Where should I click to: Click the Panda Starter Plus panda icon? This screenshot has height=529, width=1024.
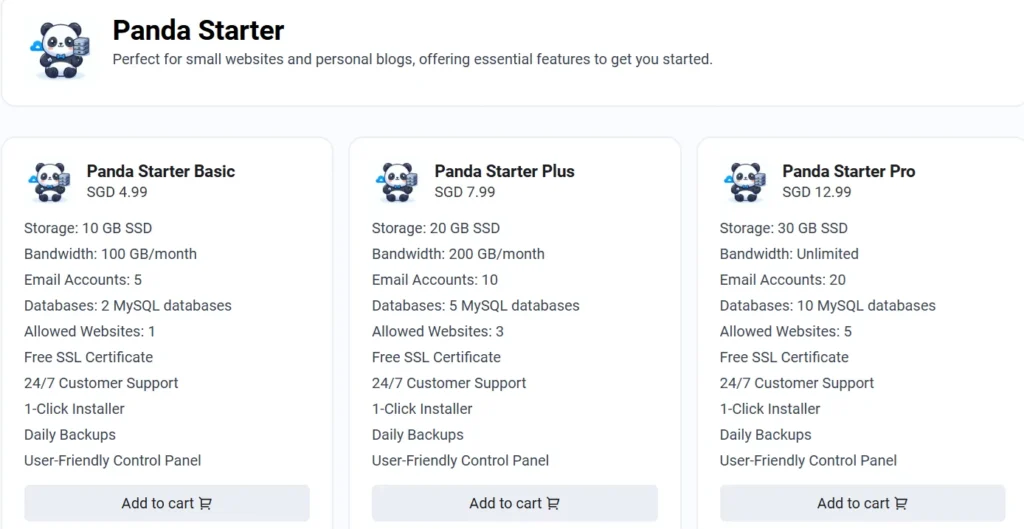point(398,182)
